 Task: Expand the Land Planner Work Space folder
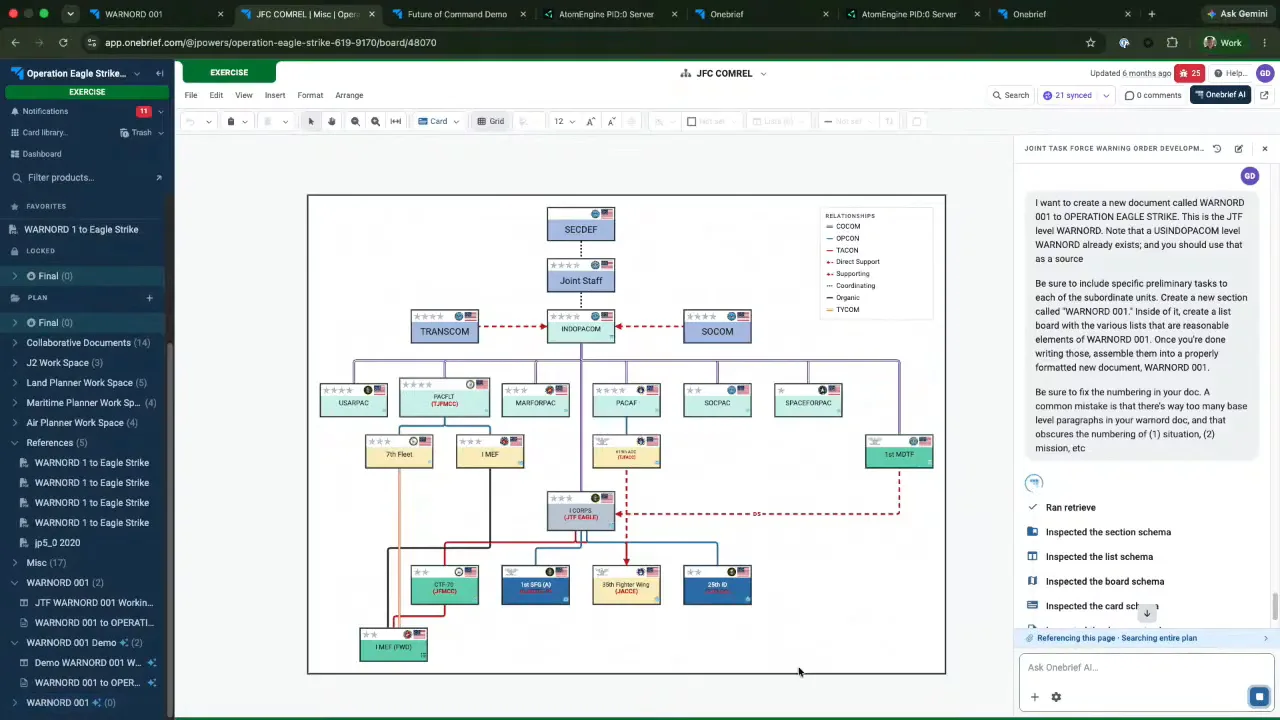point(15,382)
